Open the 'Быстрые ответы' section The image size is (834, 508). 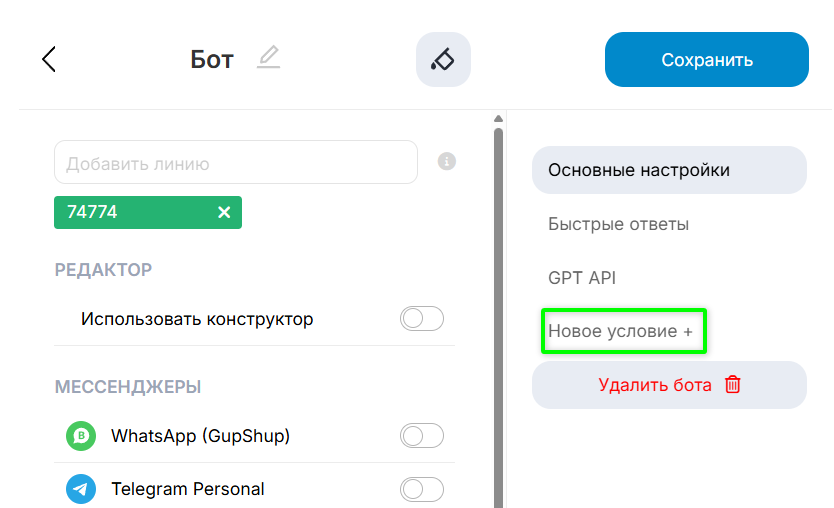[x=618, y=224]
